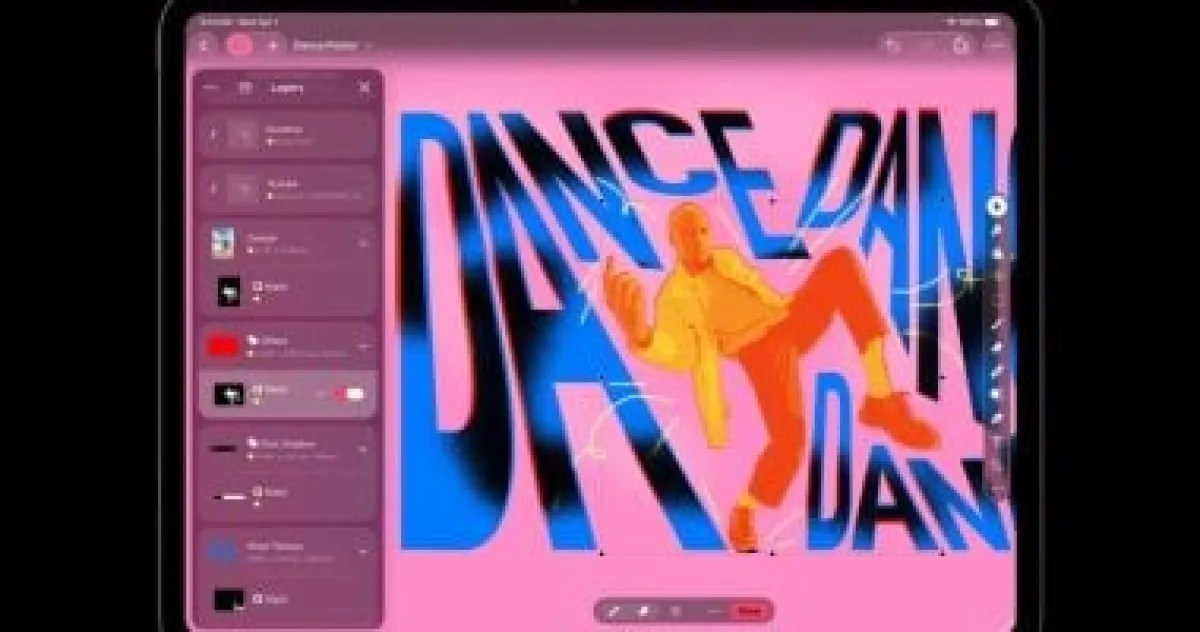Select the first faded layer row in the Layers panel
The image size is (1200, 632).
(288, 135)
